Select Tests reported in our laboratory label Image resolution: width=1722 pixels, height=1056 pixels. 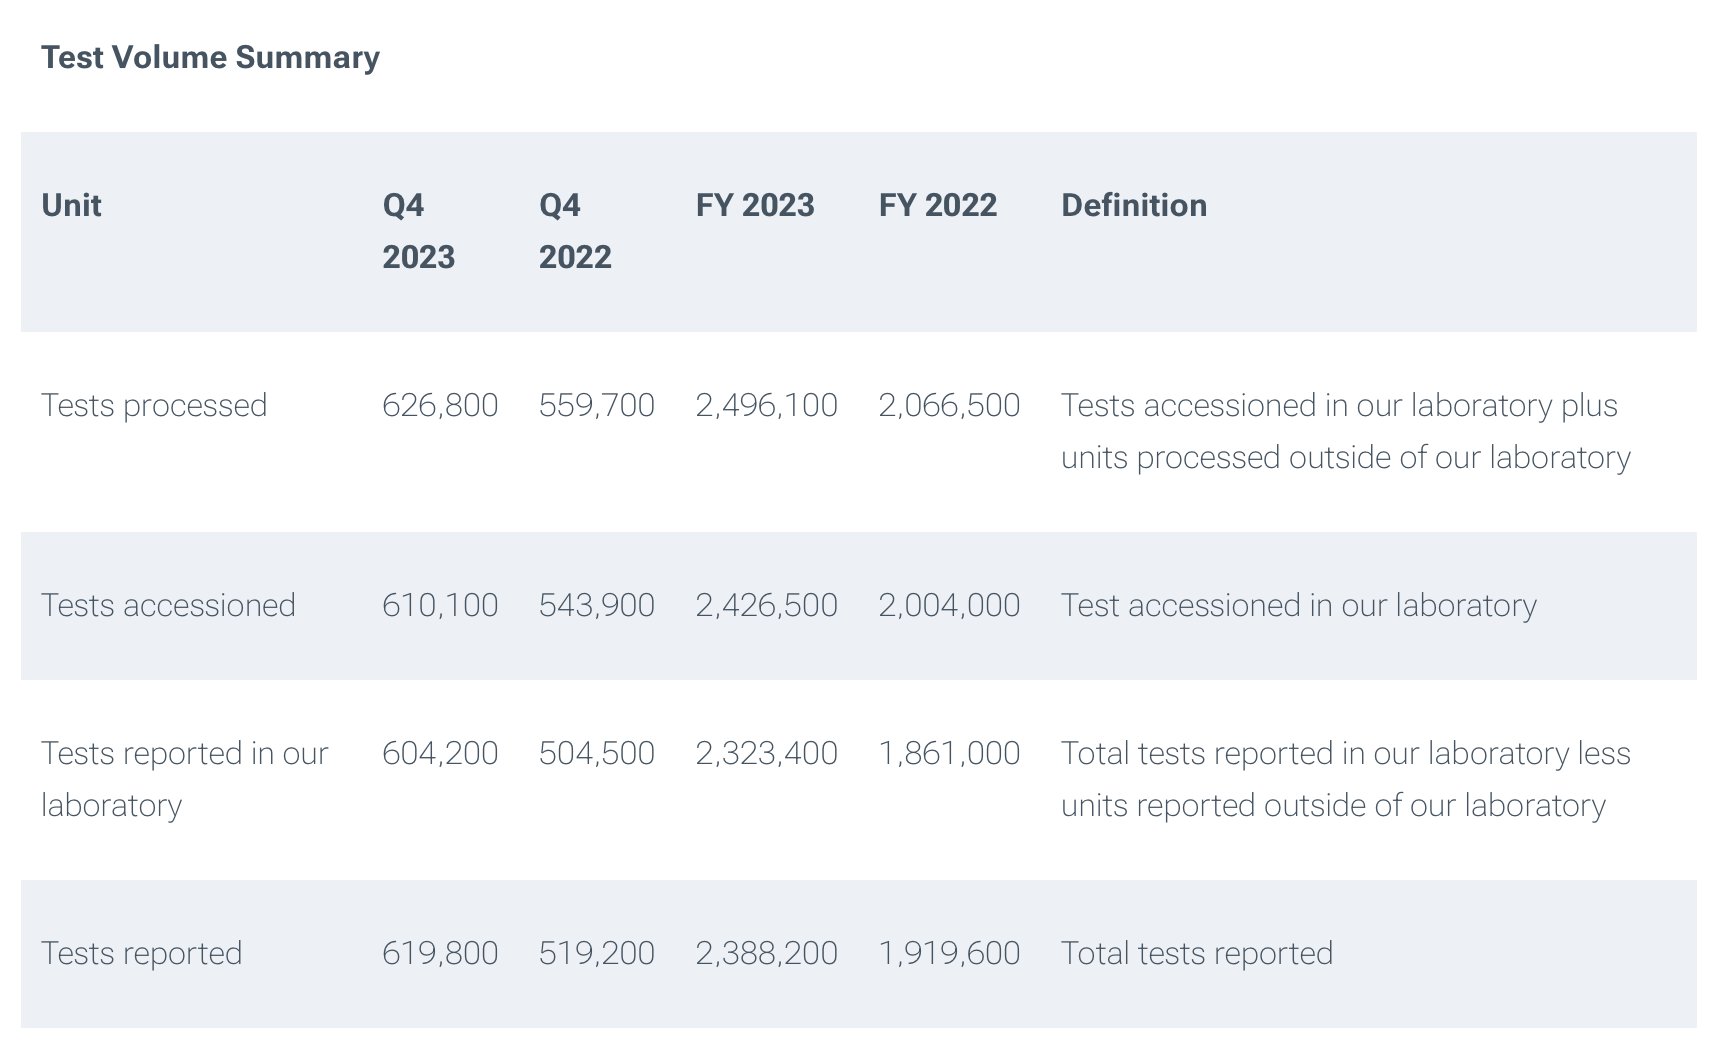click(x=184, y=779)
